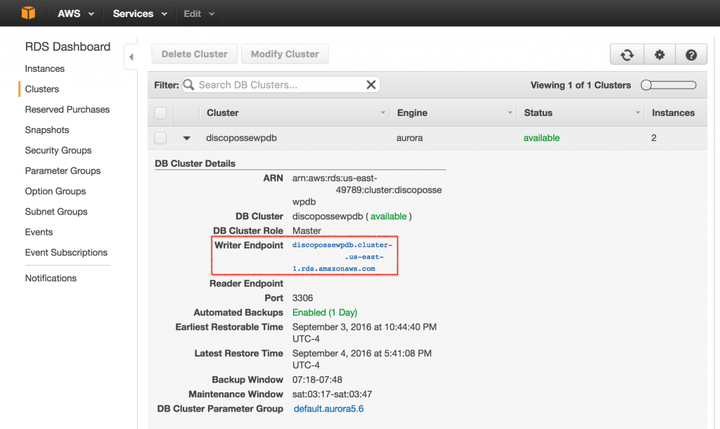This screenshot has width=720, height=429.
Task: Click the Port value 3306
Action: pyautogui.click(x=303, y=298)
